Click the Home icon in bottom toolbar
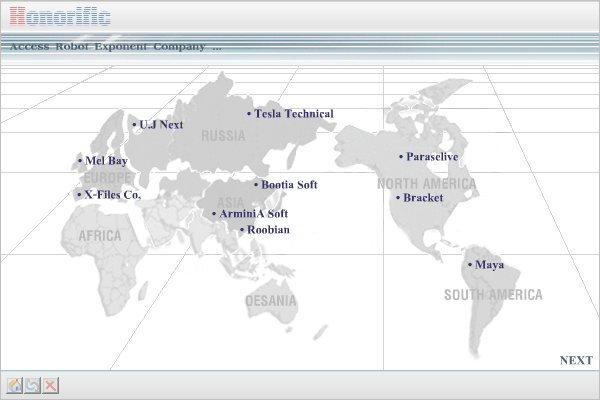The width and height of the screenshot is (600, 400). [x=15, y=385]
